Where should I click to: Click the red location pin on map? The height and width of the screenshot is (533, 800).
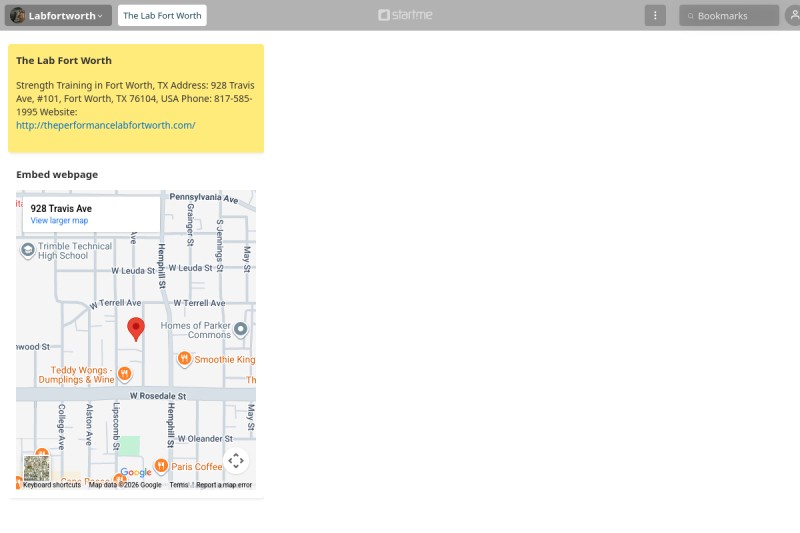136,329
